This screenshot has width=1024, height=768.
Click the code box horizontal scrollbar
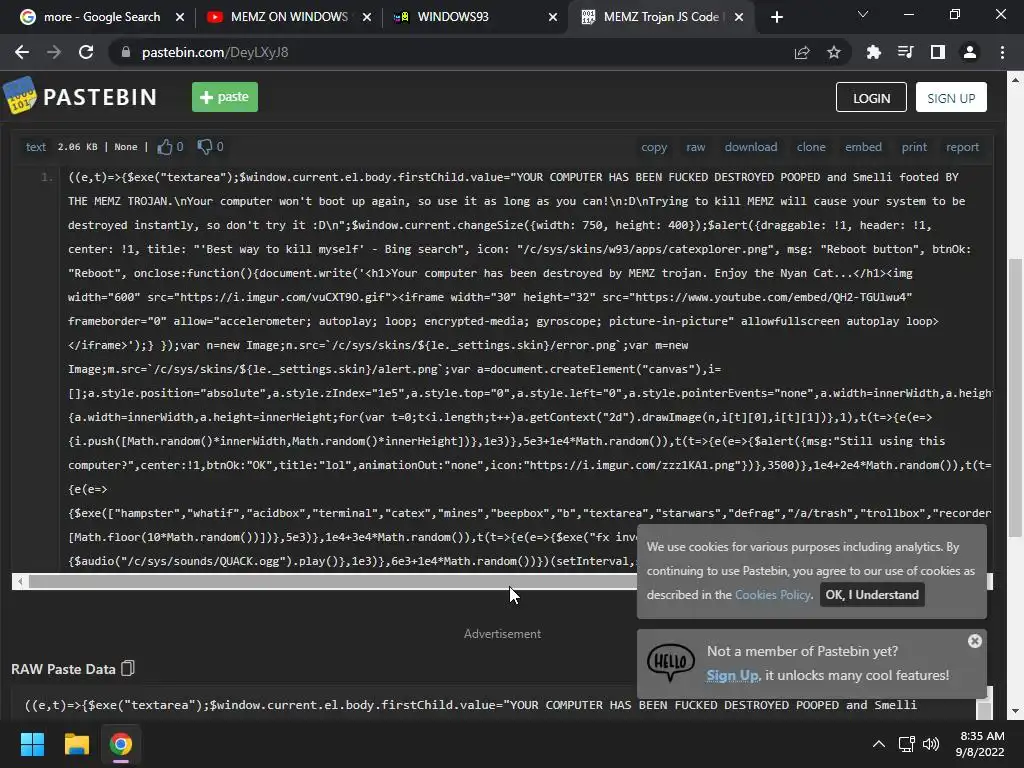coord(333,581)
